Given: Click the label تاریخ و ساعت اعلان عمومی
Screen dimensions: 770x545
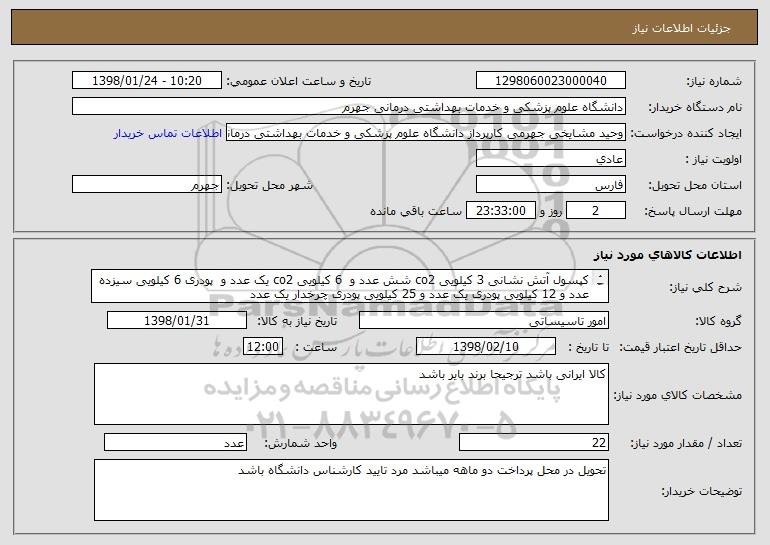Looking at the screenshot, I should 299,81.
